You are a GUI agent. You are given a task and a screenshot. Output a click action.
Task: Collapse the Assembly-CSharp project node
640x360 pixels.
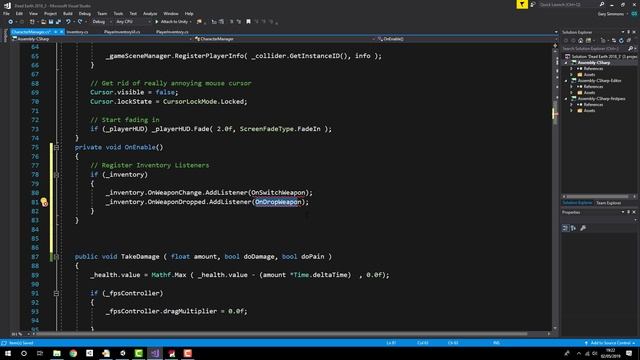[x=566, y=63]
